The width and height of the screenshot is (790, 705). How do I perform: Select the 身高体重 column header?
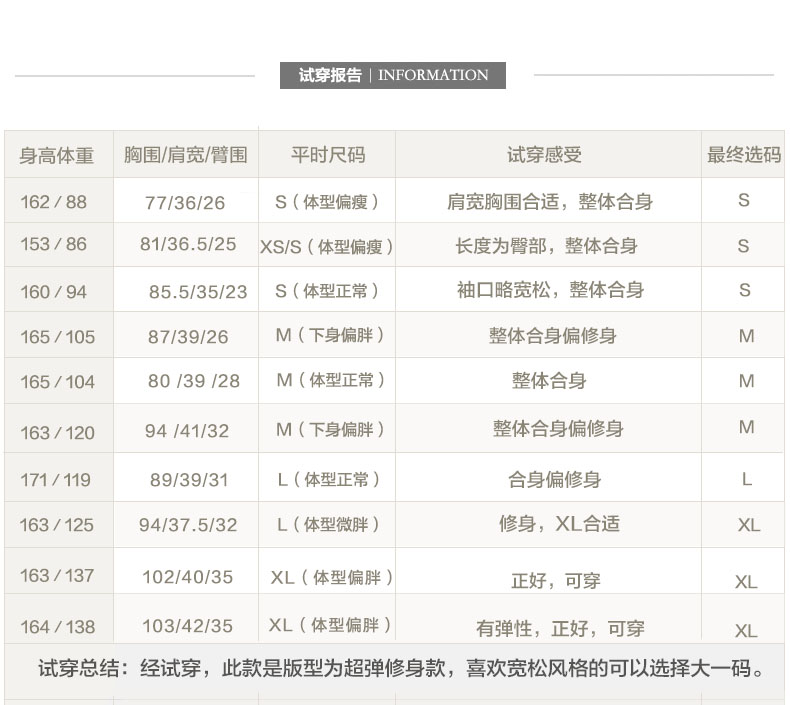[57, 155]
